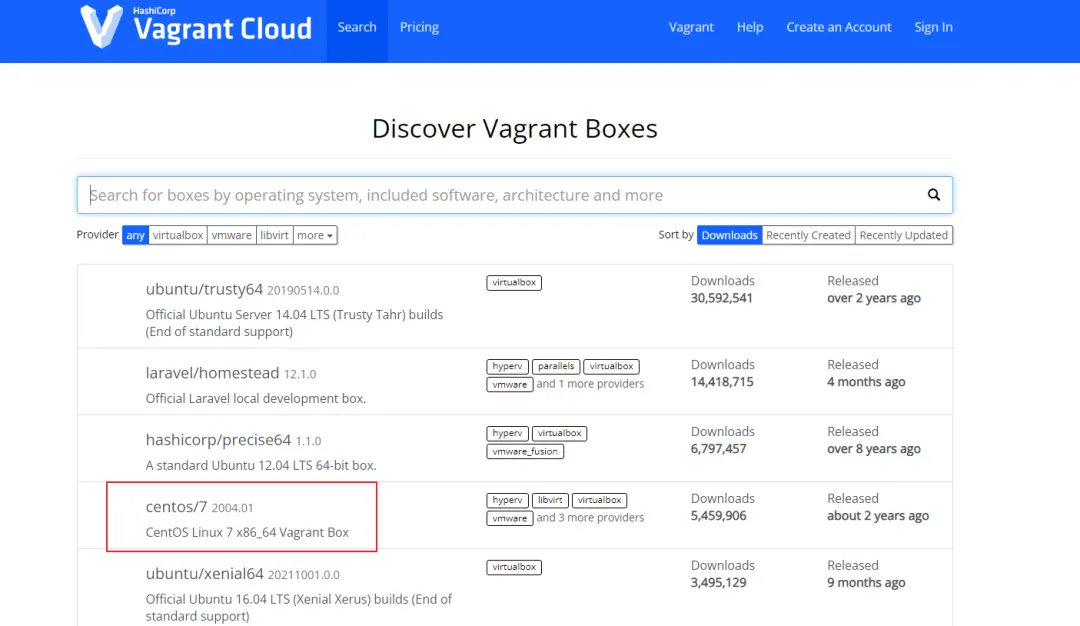
Task: Click vmware tag on laravel/homestead
Action: point(510,384)
